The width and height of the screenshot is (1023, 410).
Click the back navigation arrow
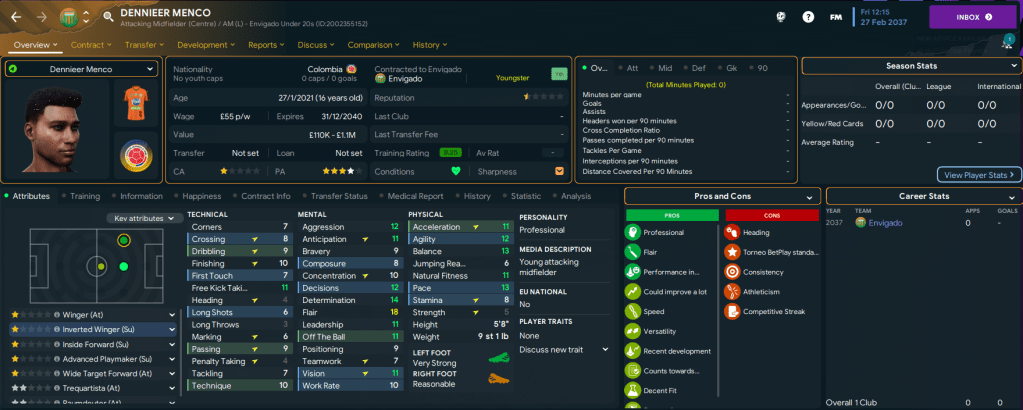point(16,17)
